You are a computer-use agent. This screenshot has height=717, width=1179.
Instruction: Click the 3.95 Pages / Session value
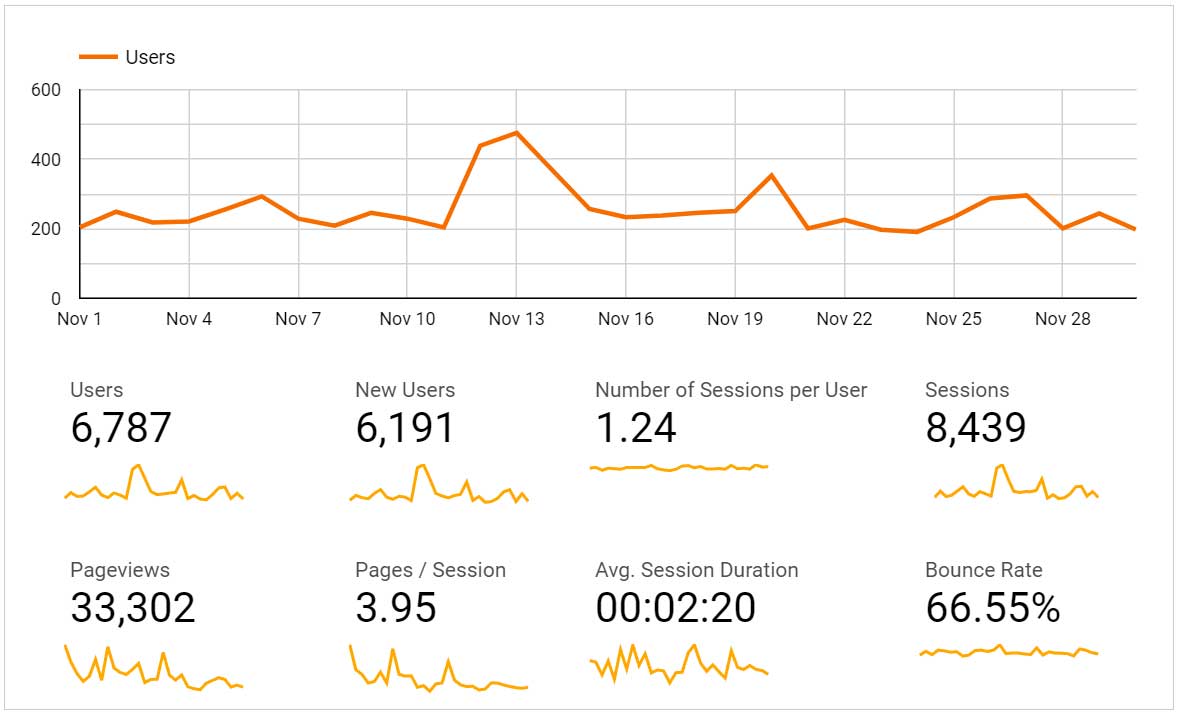pyautogui.click(x=396, y=608)
